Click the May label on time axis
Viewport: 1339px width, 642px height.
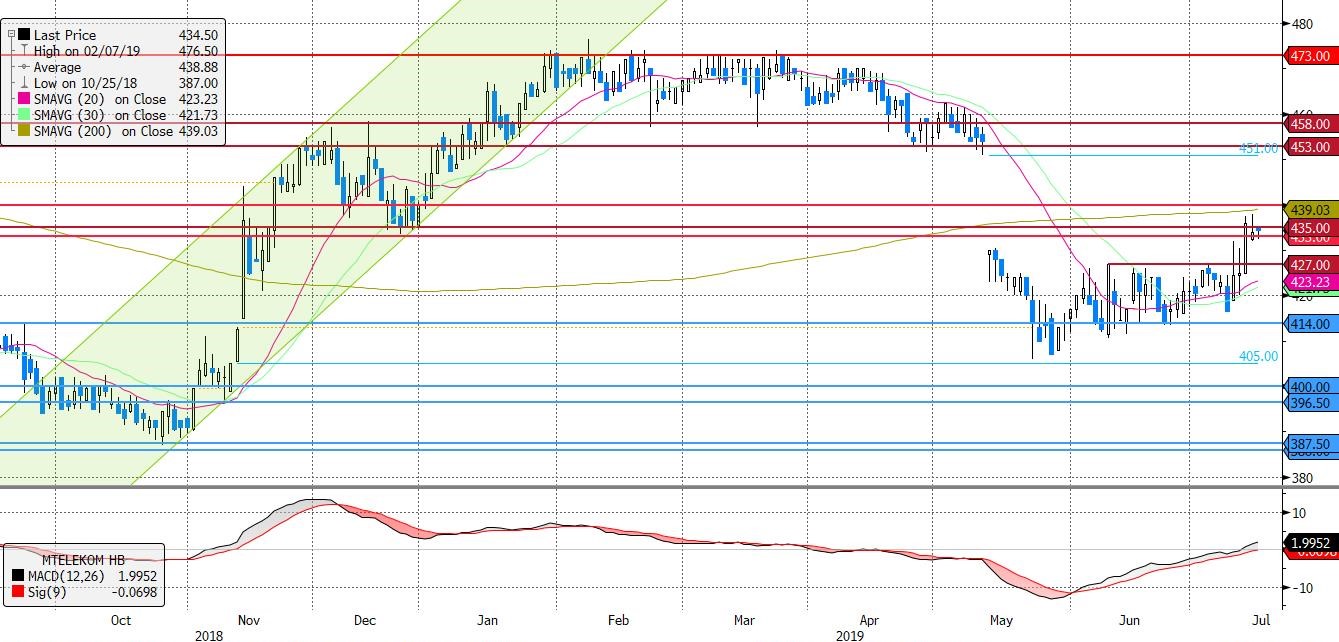coord(1002,620)
